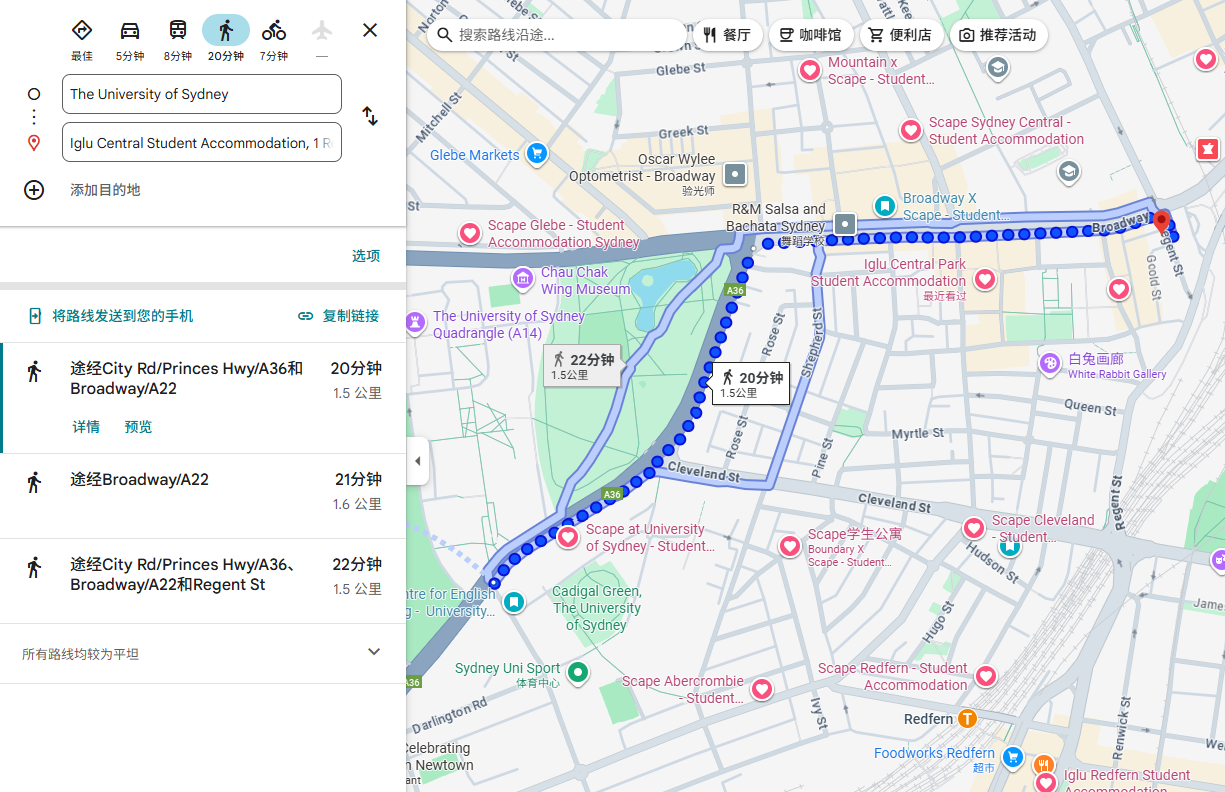Click the red destination pin on the map
Image resolution: width=1225 pixels, height=792 pixels.
pyautogui.click(x=1161, y=221)
